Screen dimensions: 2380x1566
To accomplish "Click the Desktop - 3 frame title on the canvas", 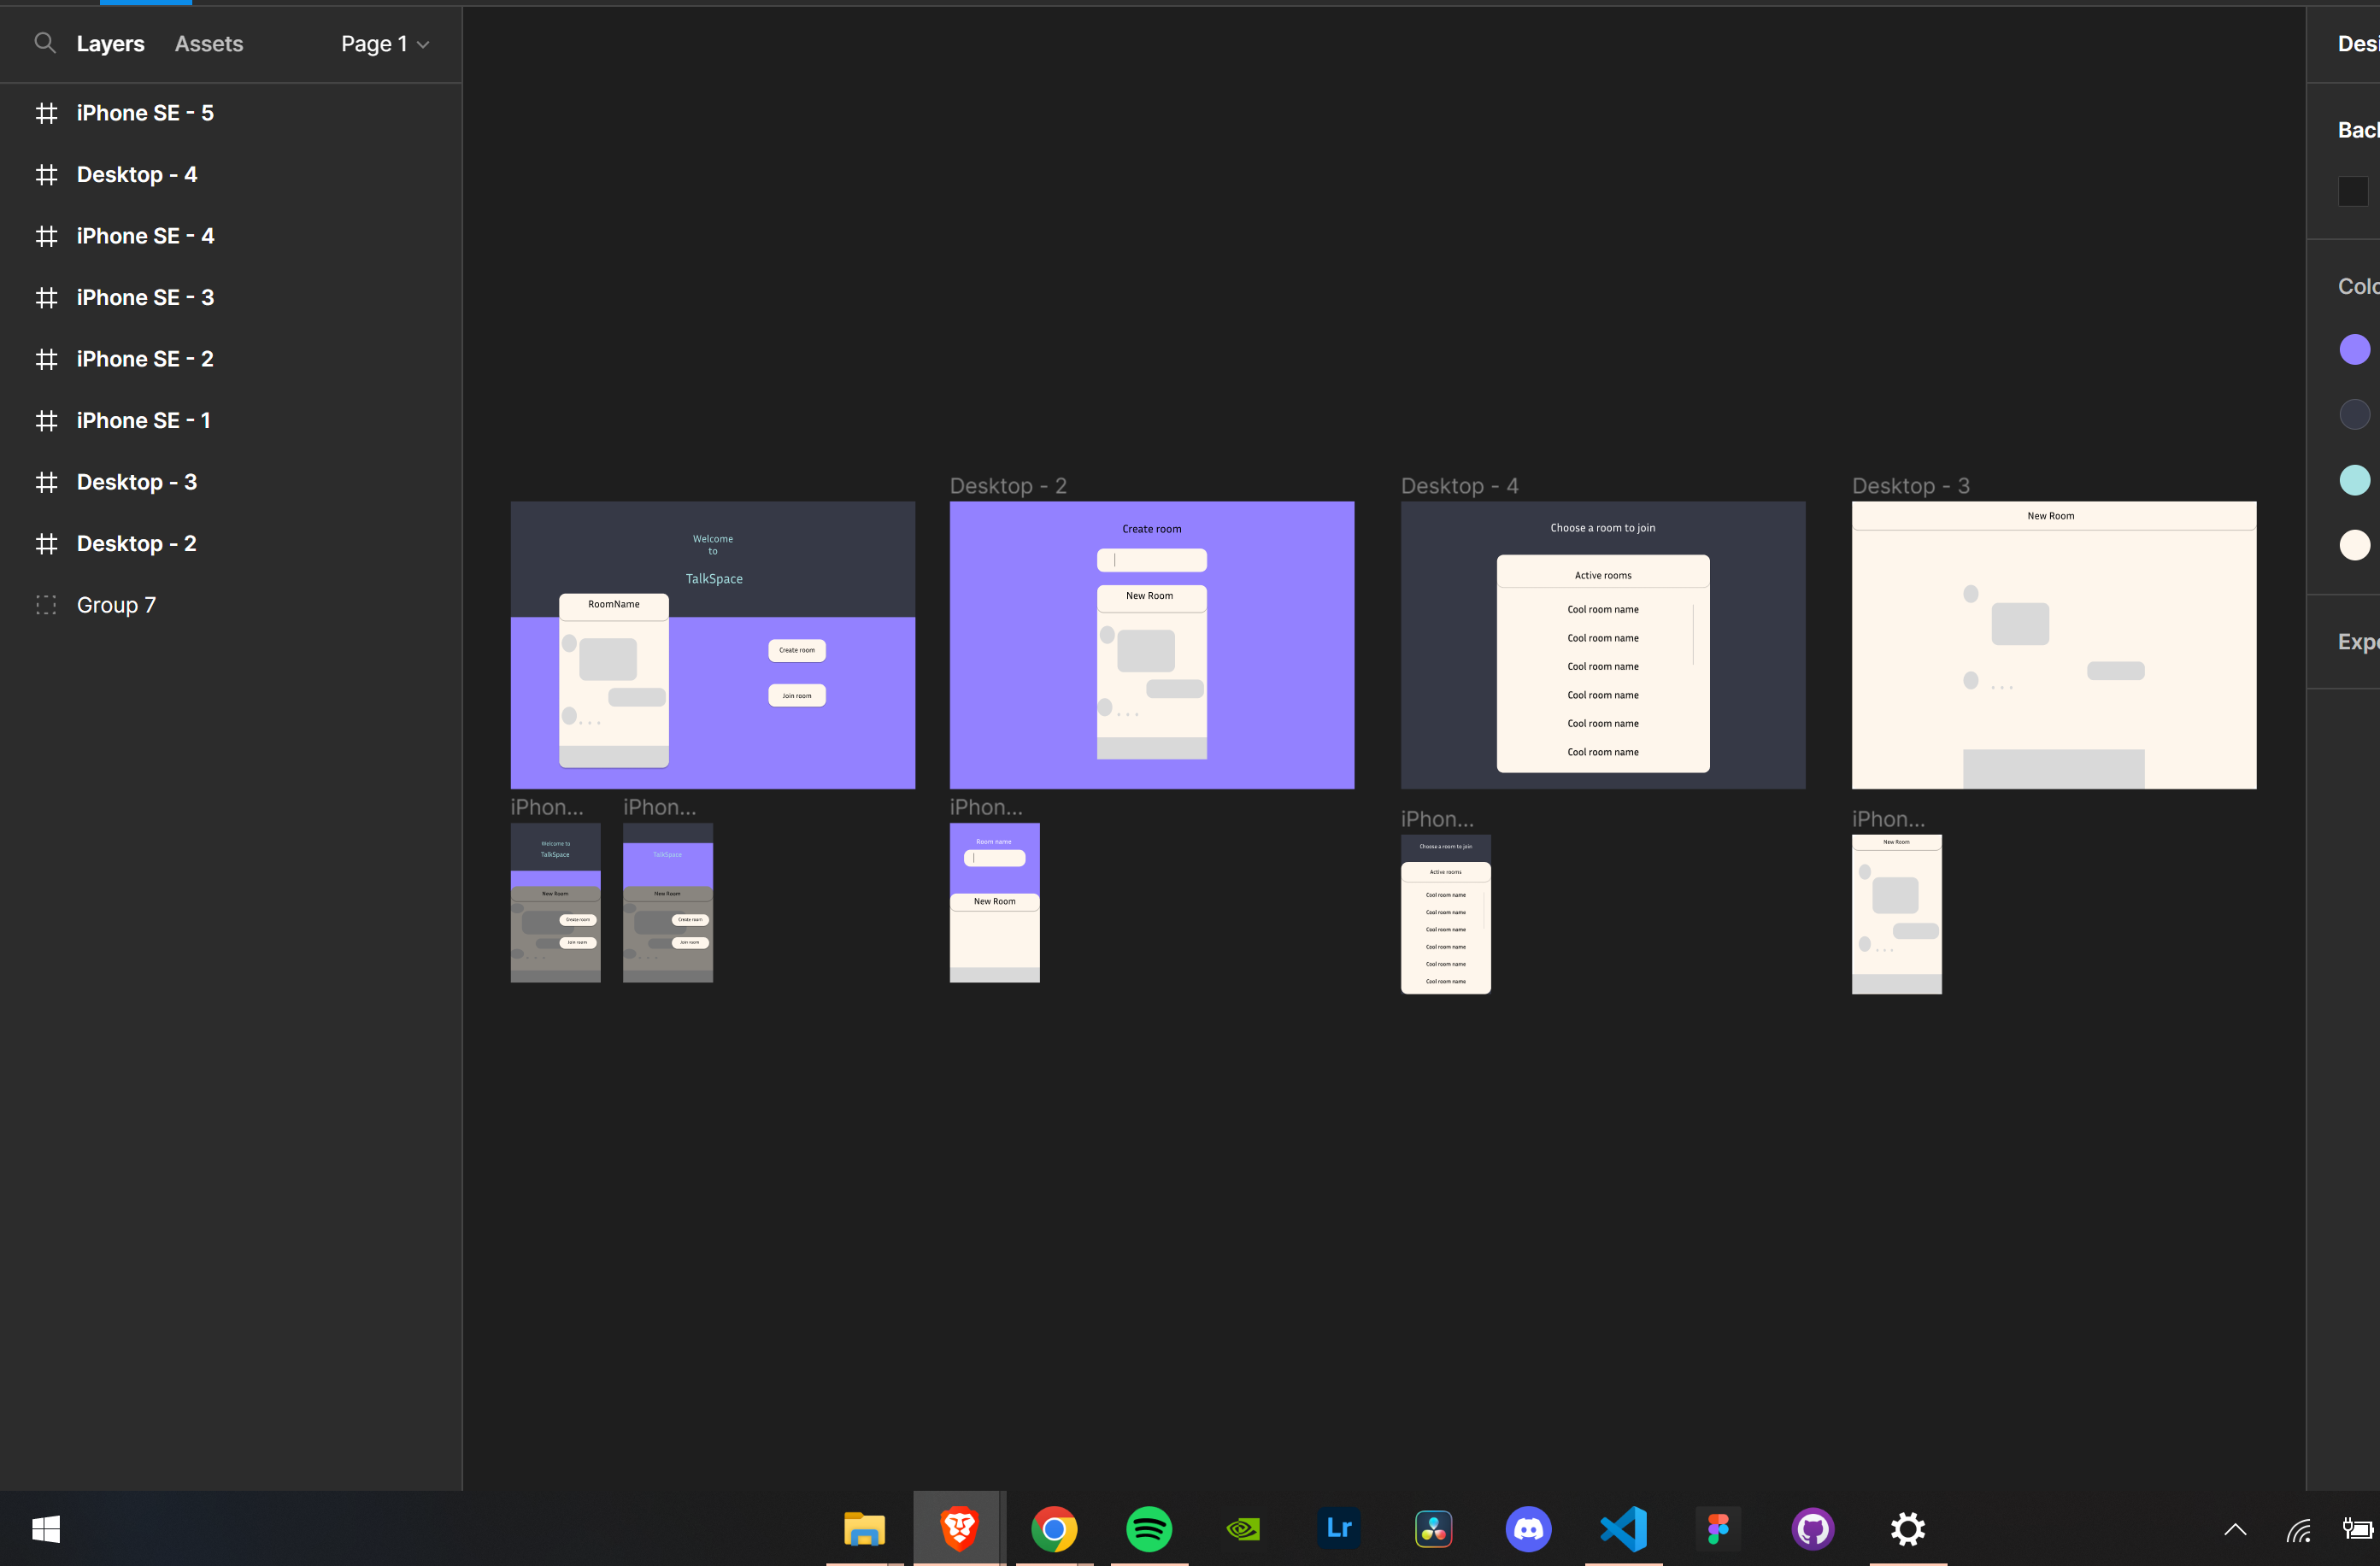I will point(1910,486).
